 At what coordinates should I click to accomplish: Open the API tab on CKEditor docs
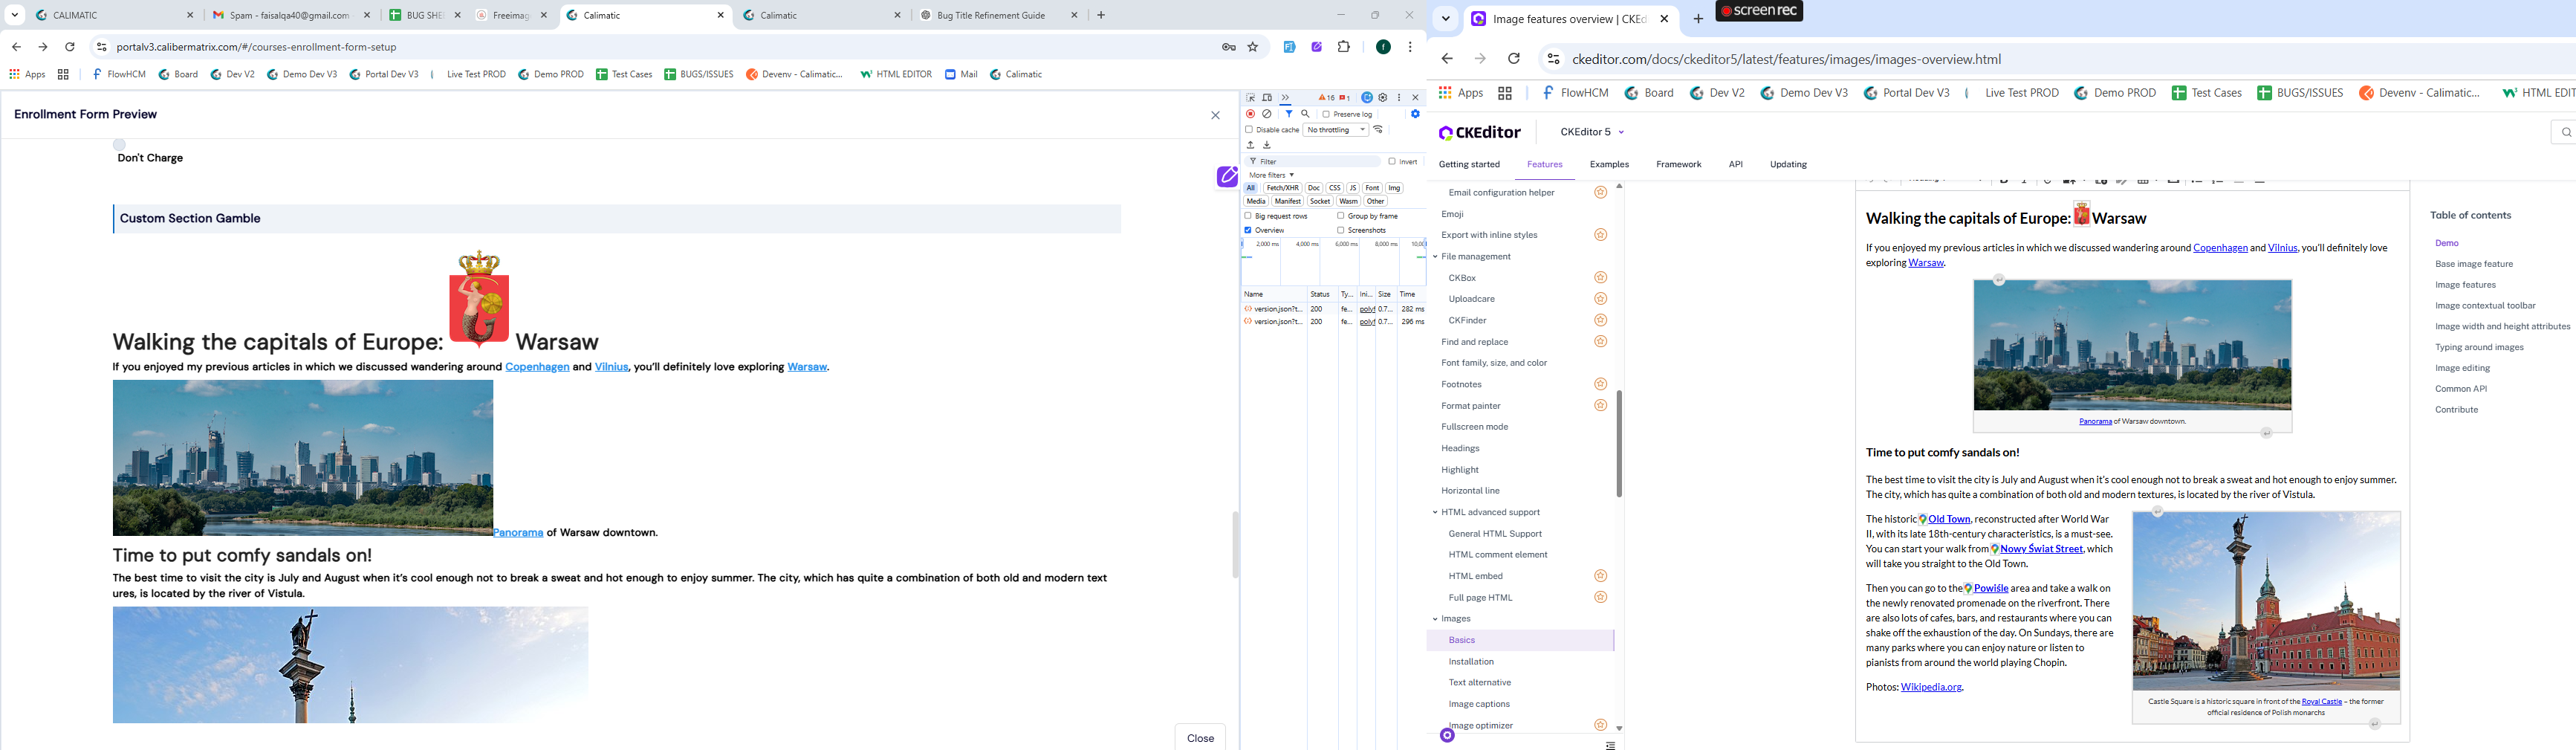(1736, 165)
